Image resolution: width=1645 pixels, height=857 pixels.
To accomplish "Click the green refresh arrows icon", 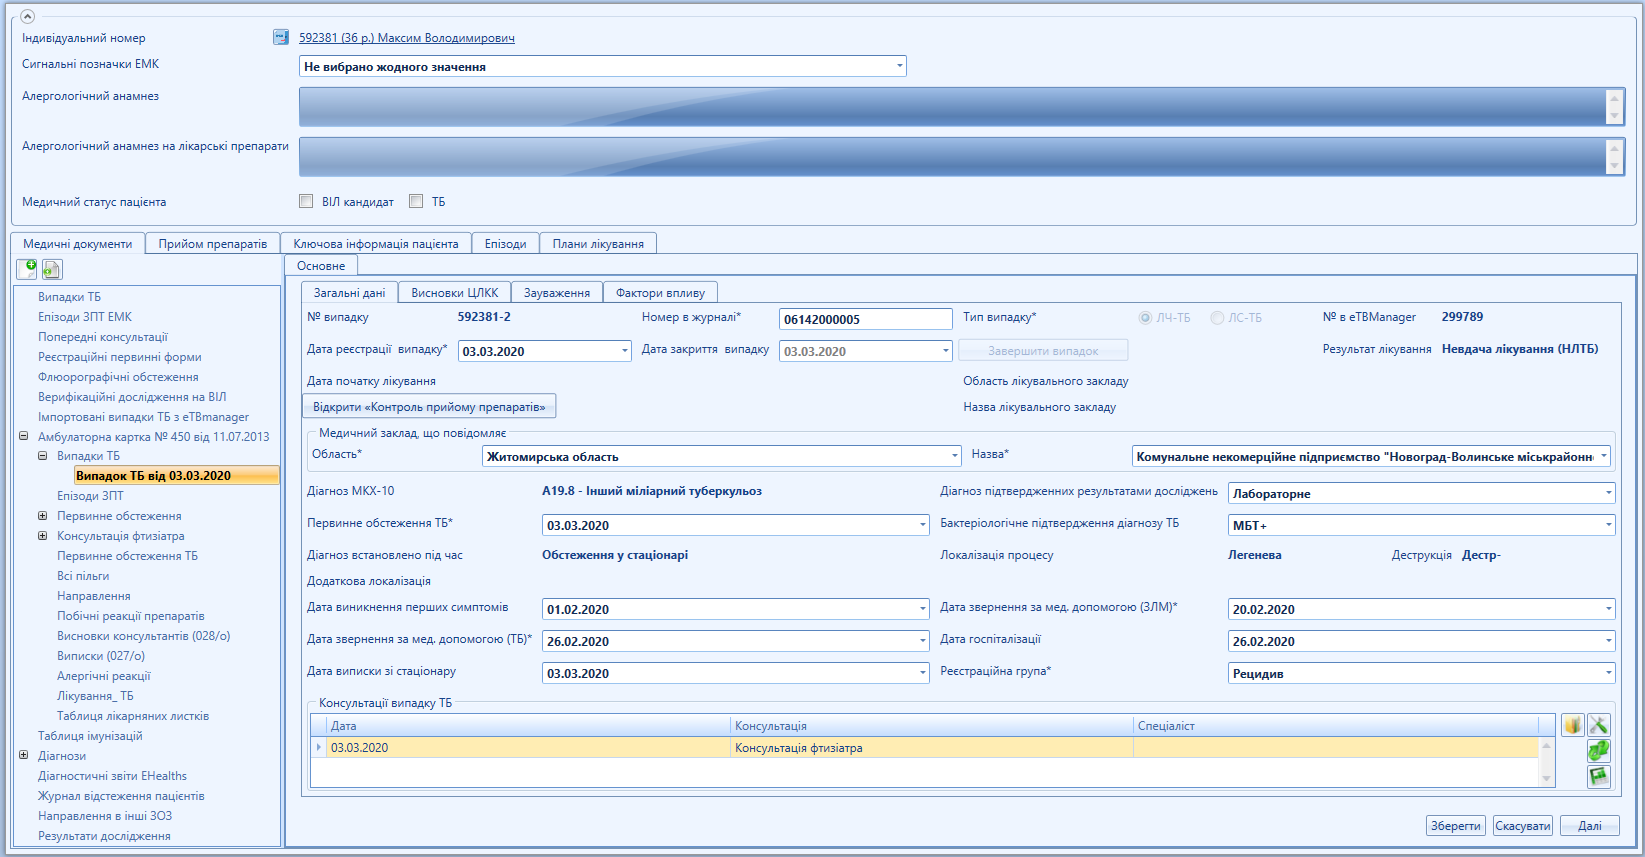I will pyautogui.click(x=1599, y=750).
